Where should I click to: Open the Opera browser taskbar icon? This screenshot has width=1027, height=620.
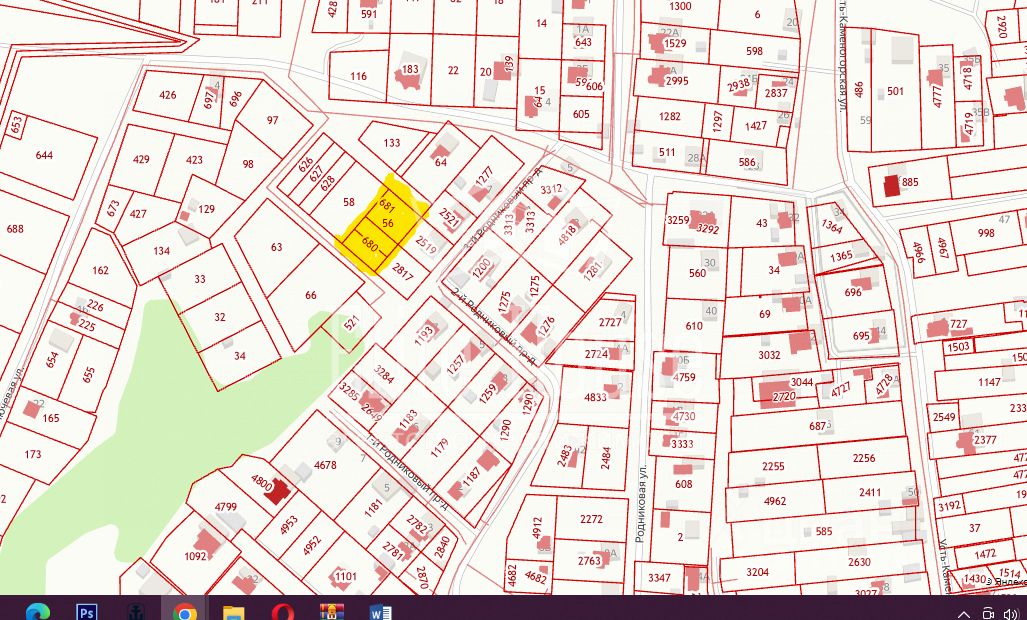pyautogui.click(x=283, y=612)
